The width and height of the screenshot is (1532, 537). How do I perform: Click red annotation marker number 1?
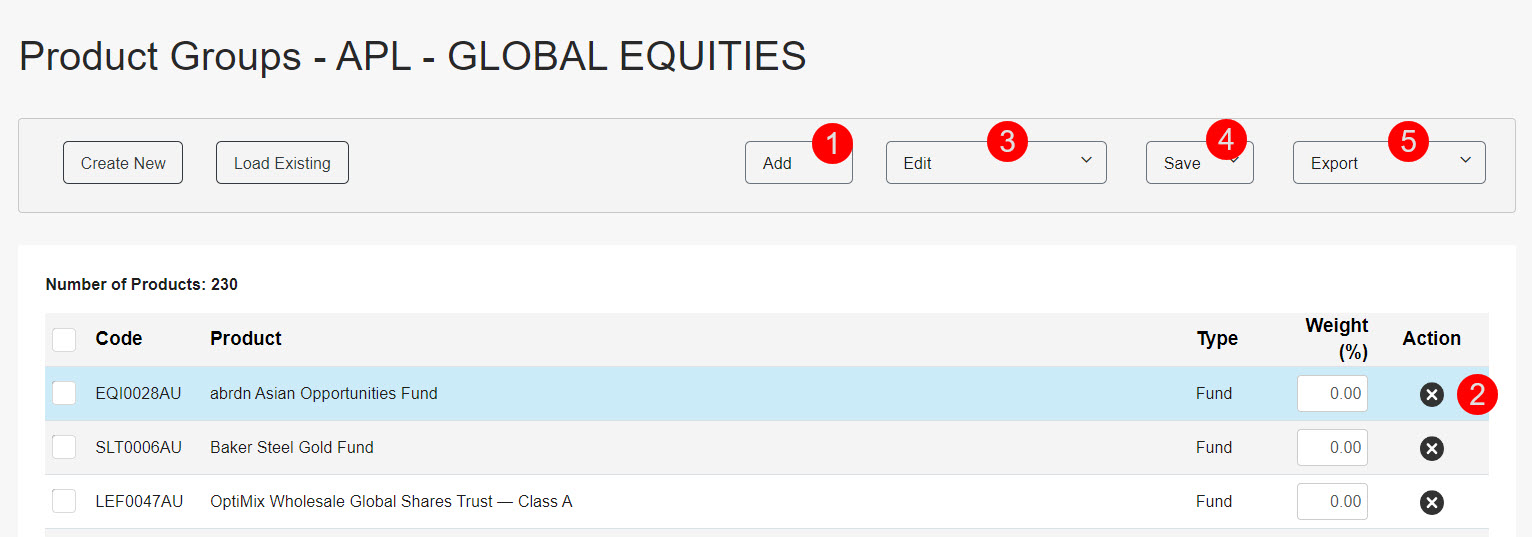(x=832, y=142)
